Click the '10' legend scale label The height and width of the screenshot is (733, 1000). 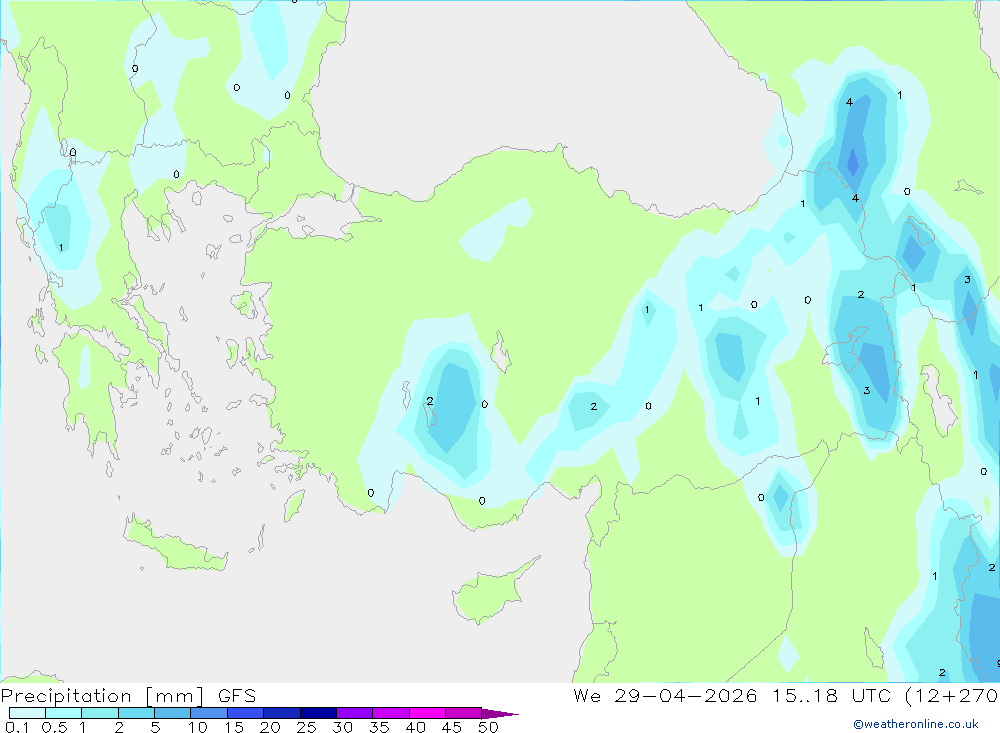[198, 727]
